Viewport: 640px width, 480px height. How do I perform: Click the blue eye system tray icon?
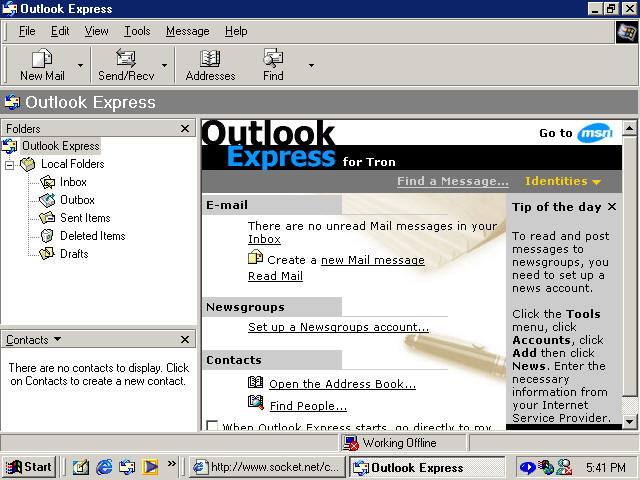(528, 467)
